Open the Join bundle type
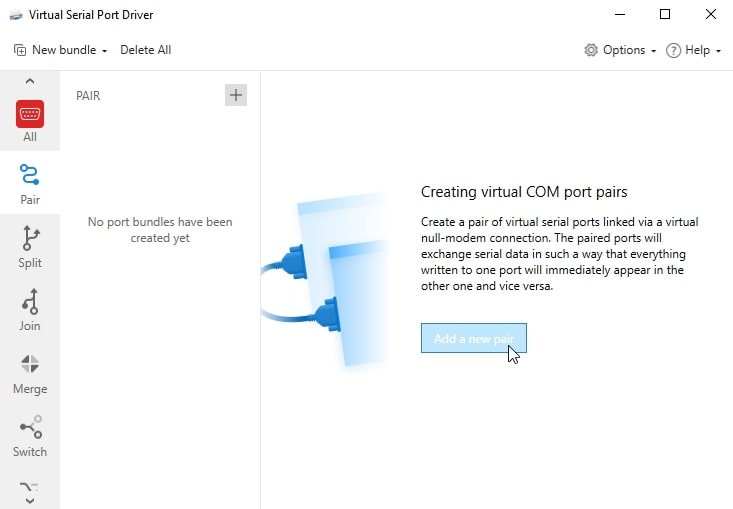This screenshot has width=733, height=509. [30, 310]
